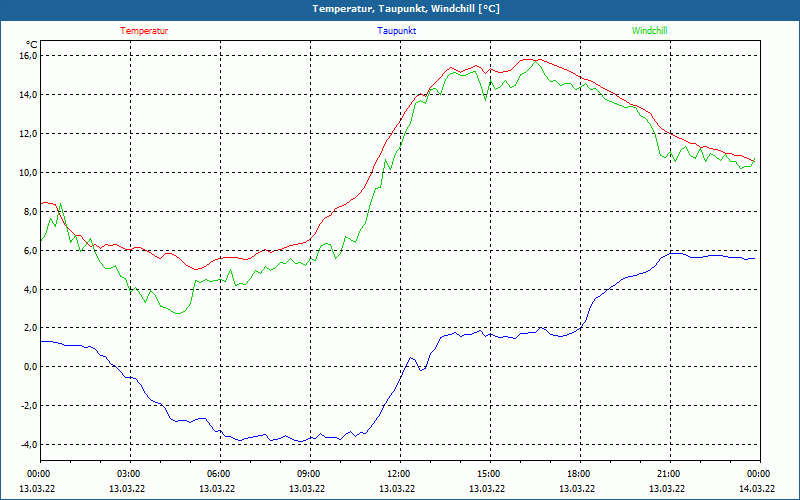Image resolution: width=800 pixels, height=500 pixels.
Task: Click the 8,0 y-axis value
Action: click(30, 211)
